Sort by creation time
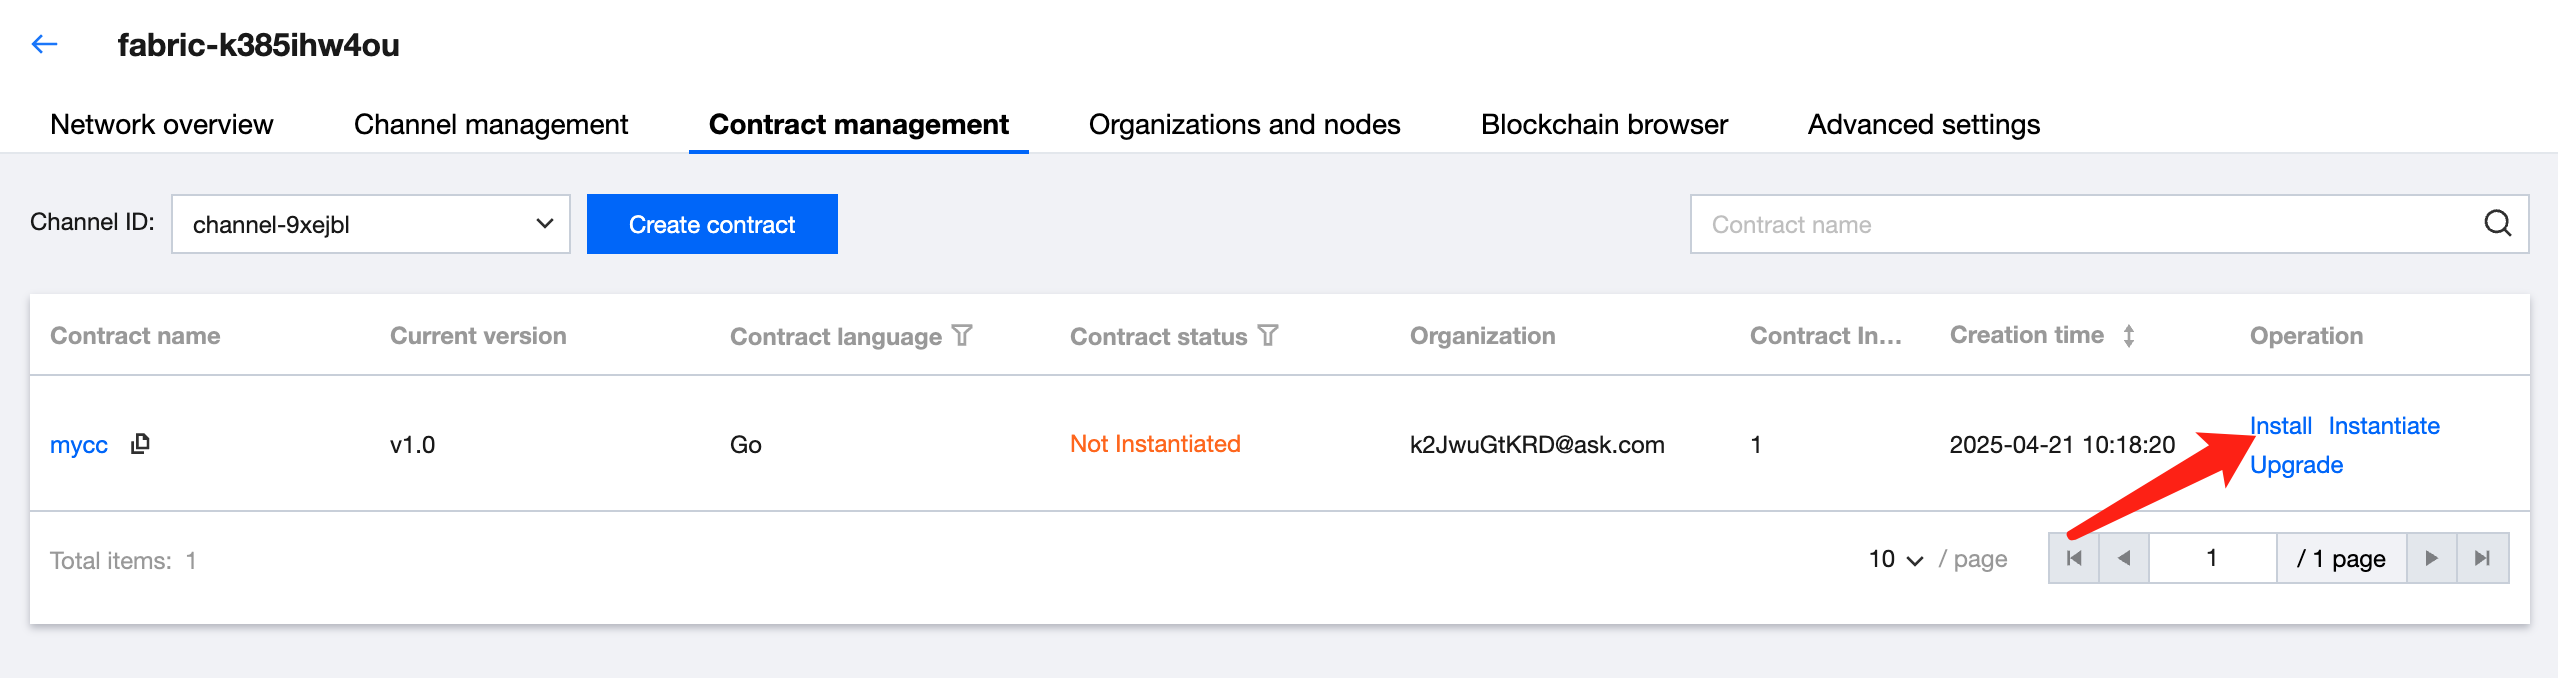2558x678 pixels. coord(2129,336)
